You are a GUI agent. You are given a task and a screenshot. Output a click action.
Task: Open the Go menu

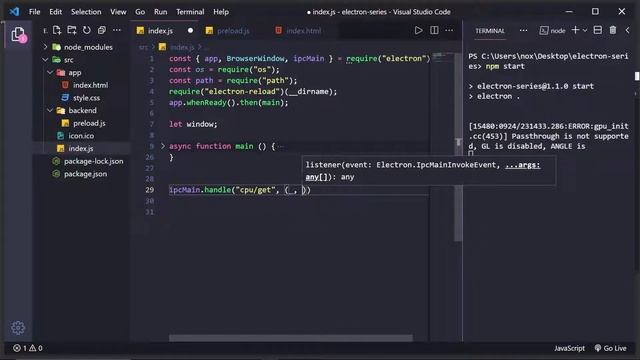(x=140, y=12)
